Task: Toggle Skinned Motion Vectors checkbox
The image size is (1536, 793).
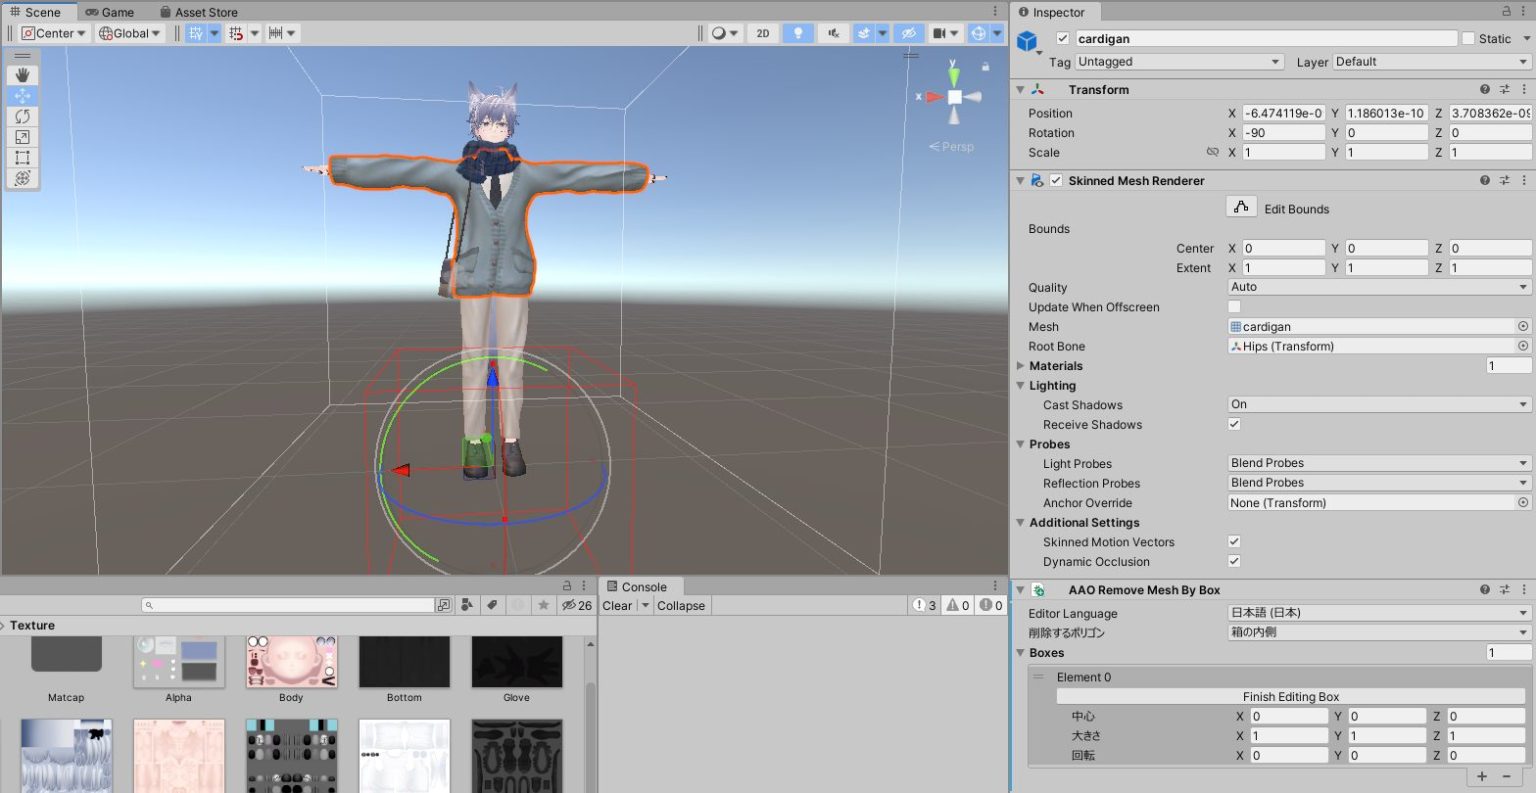Action: (1234, 541)
